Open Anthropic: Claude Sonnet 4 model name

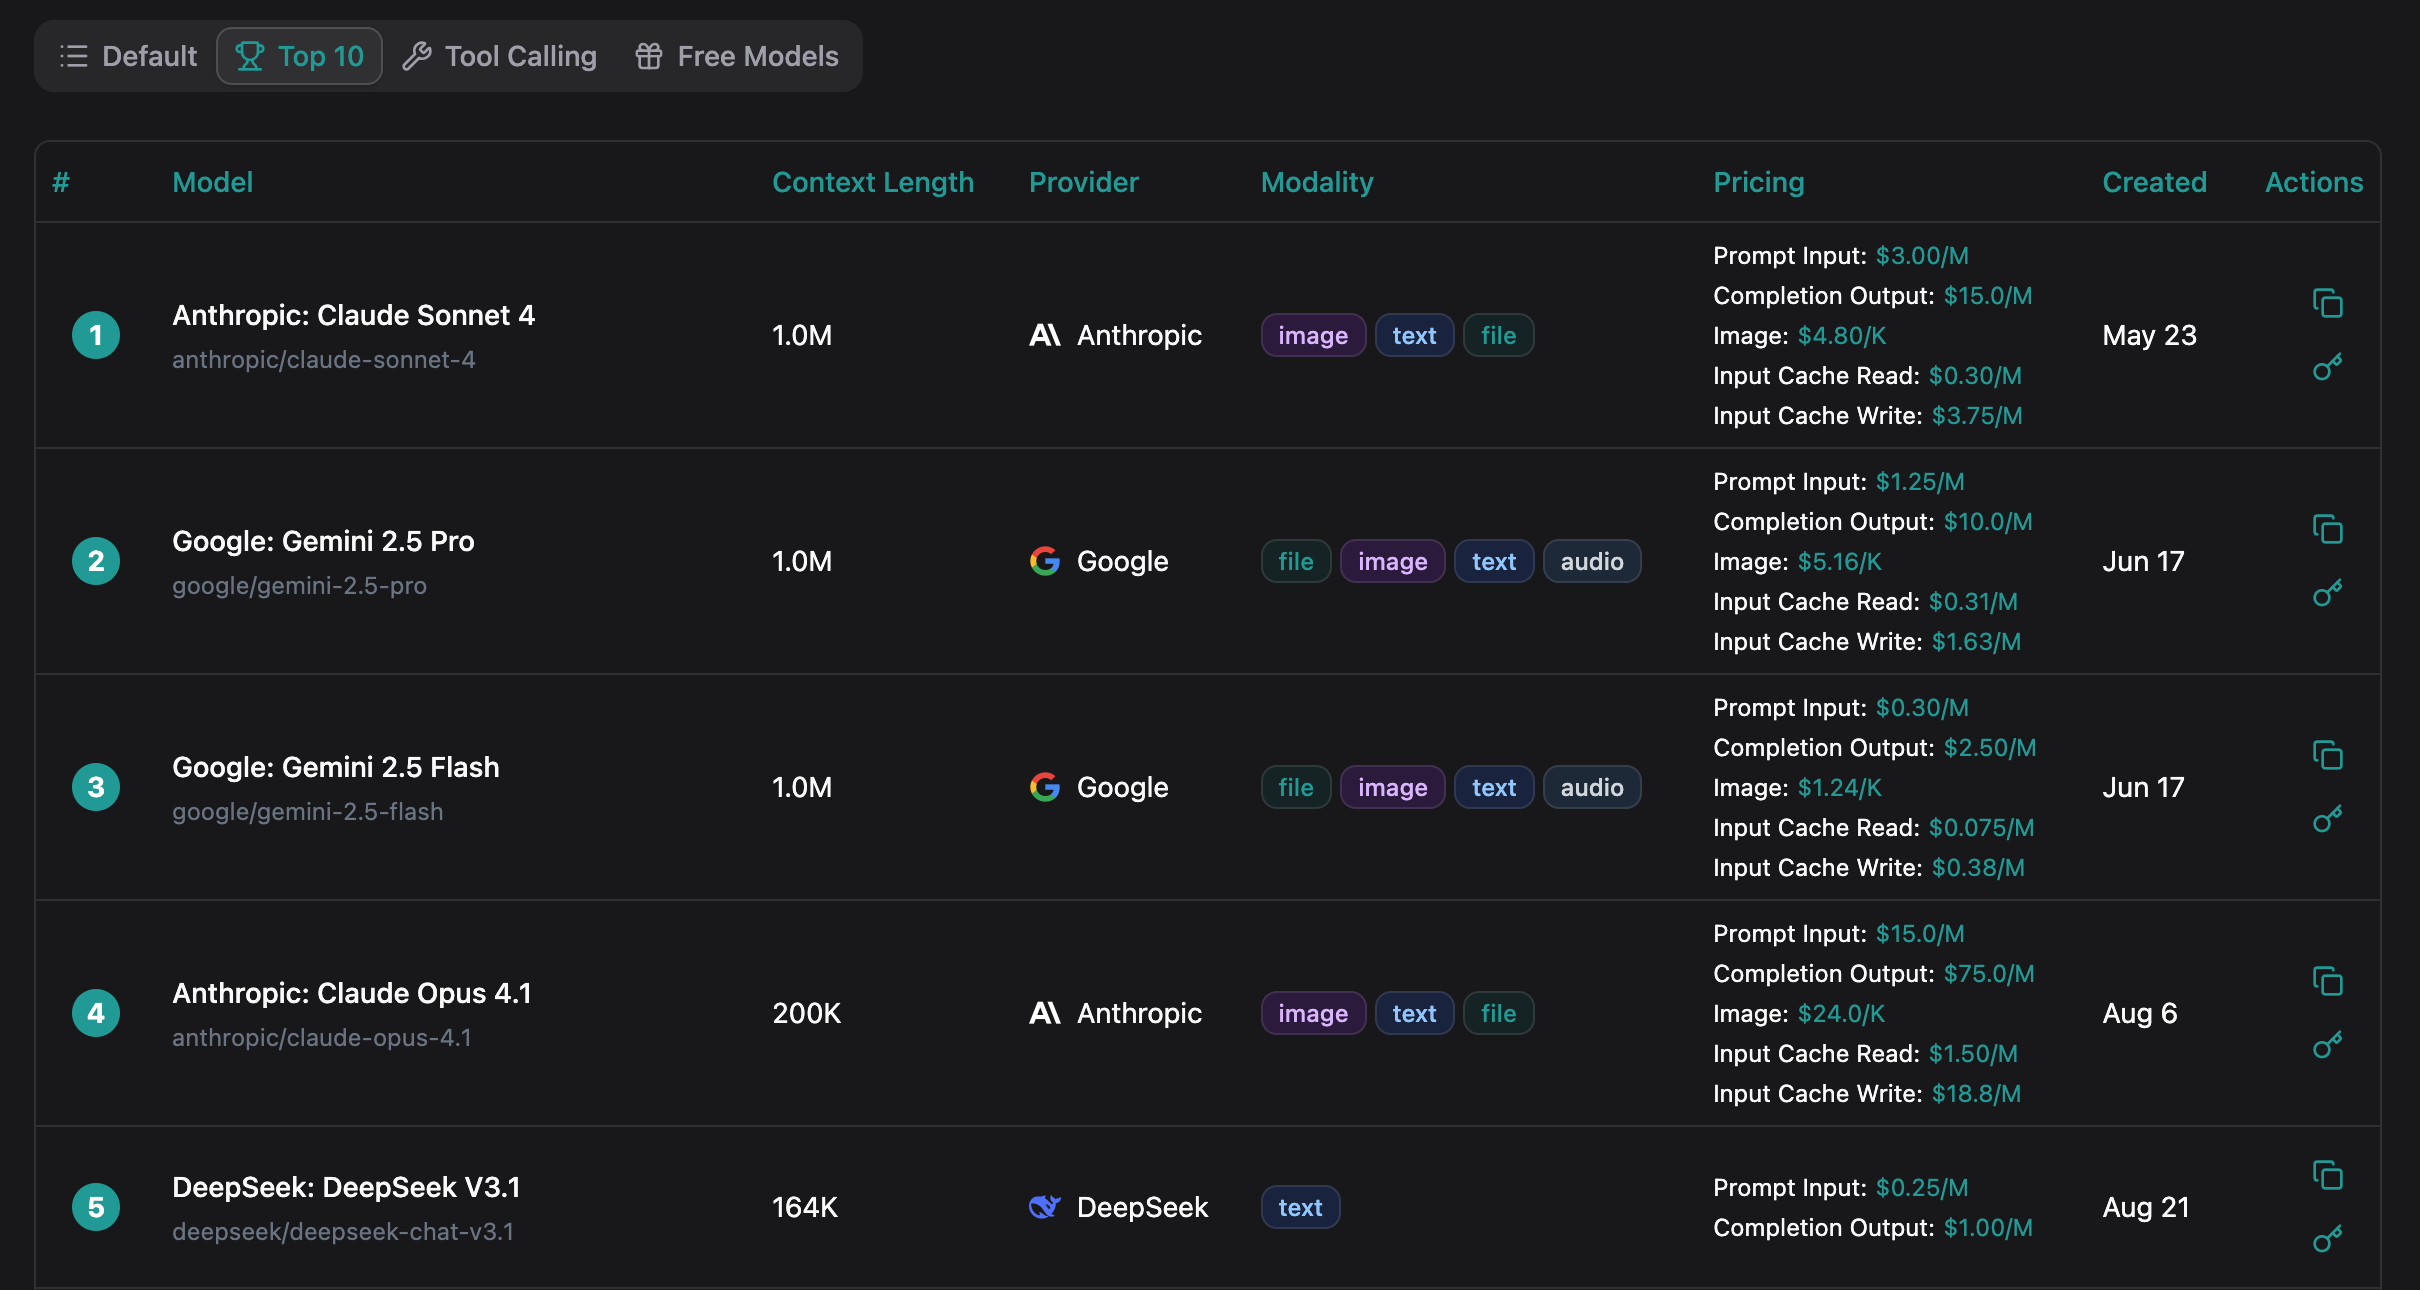click(x=353, y=315)
